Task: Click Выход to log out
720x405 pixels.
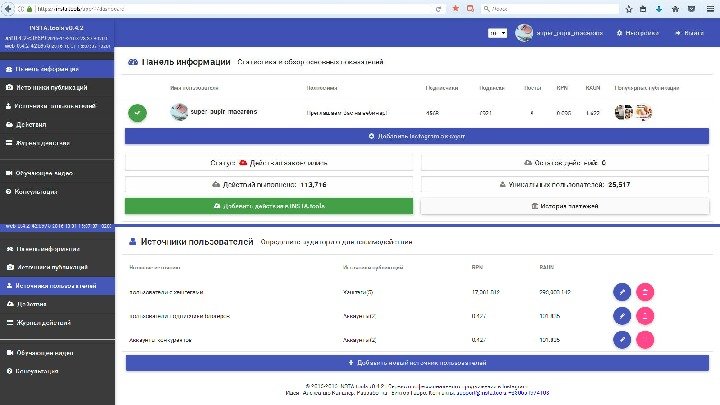Action: [689, 33]
